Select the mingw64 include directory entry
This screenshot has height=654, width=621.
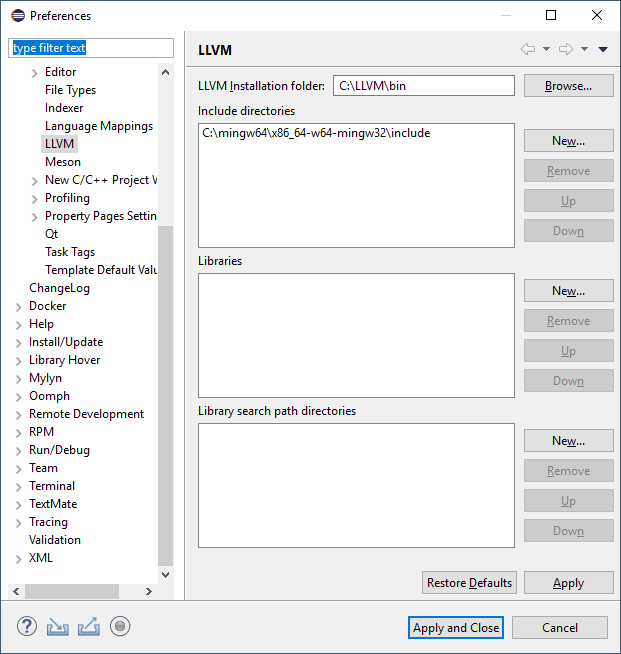pyautogui.click(x=316, y=133)
